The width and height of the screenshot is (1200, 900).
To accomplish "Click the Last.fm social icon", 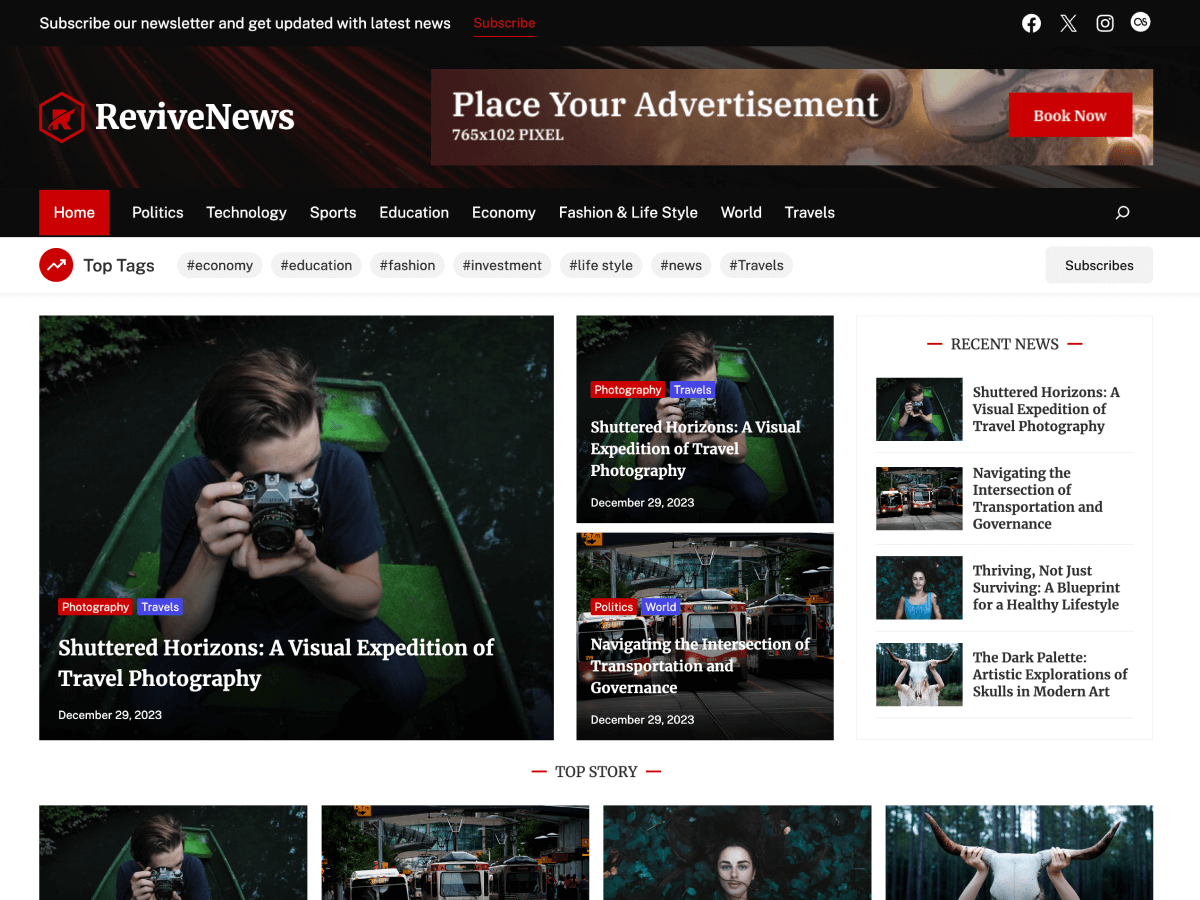I will 1140,22.
